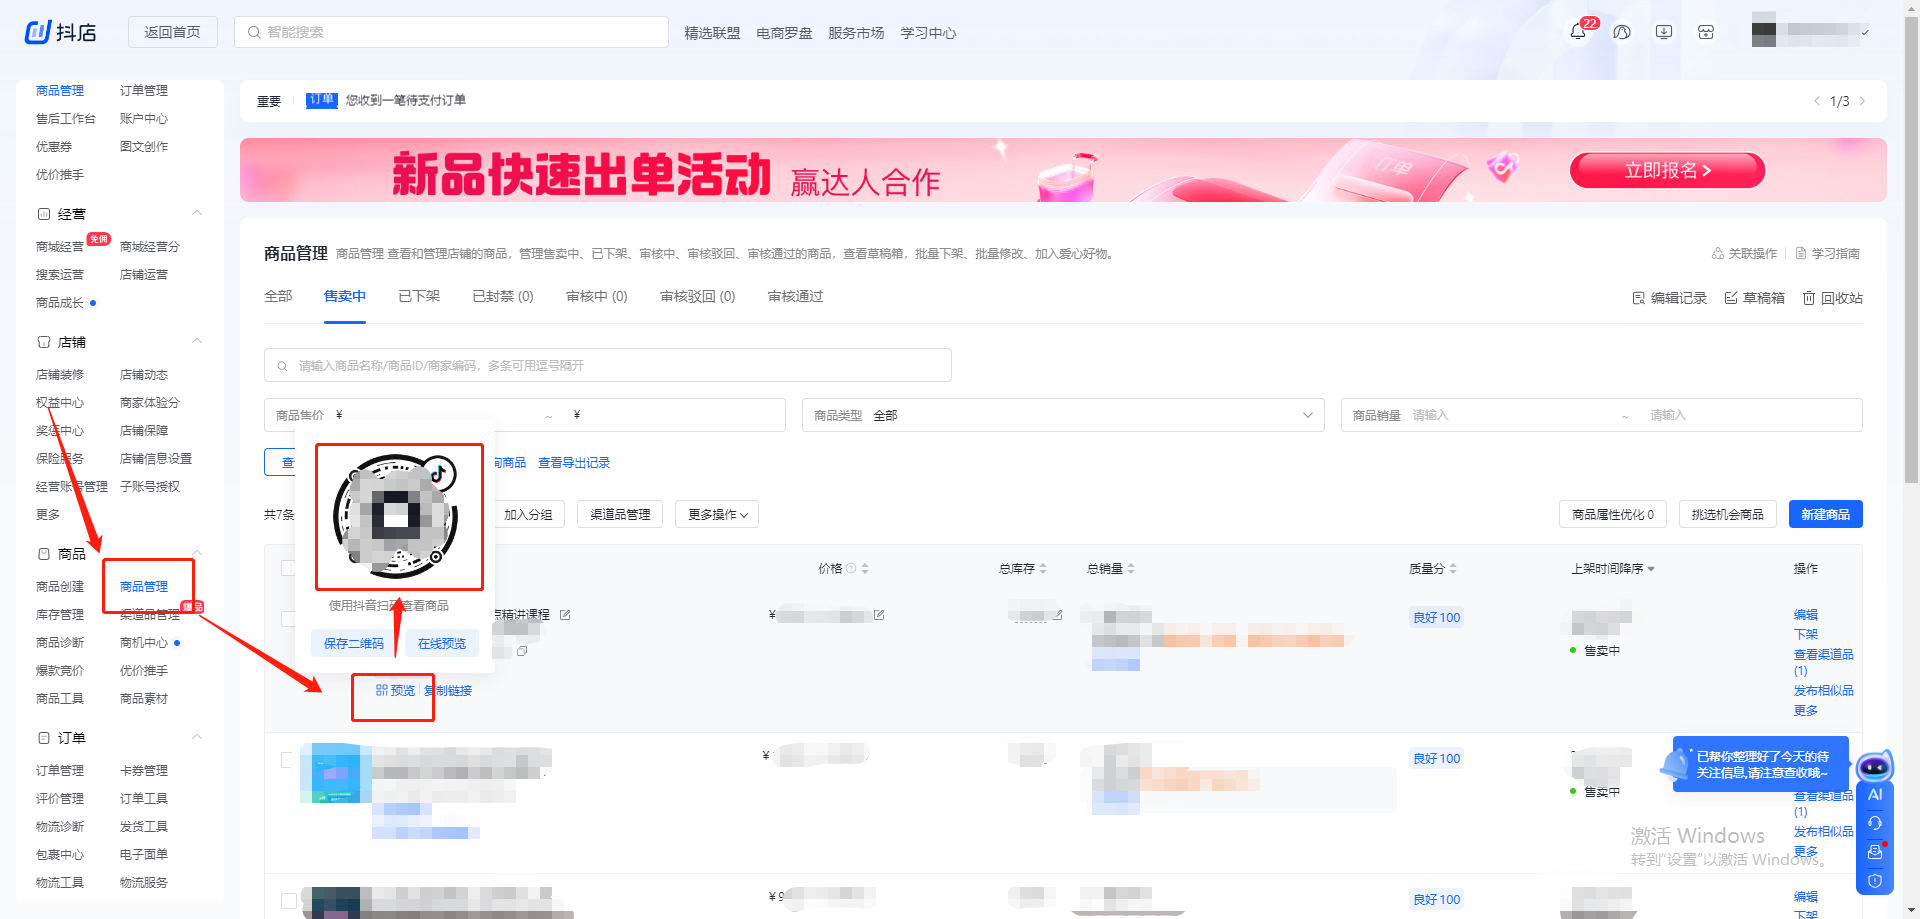Click the help icon next to 价格 header

(x=851, y=568)
